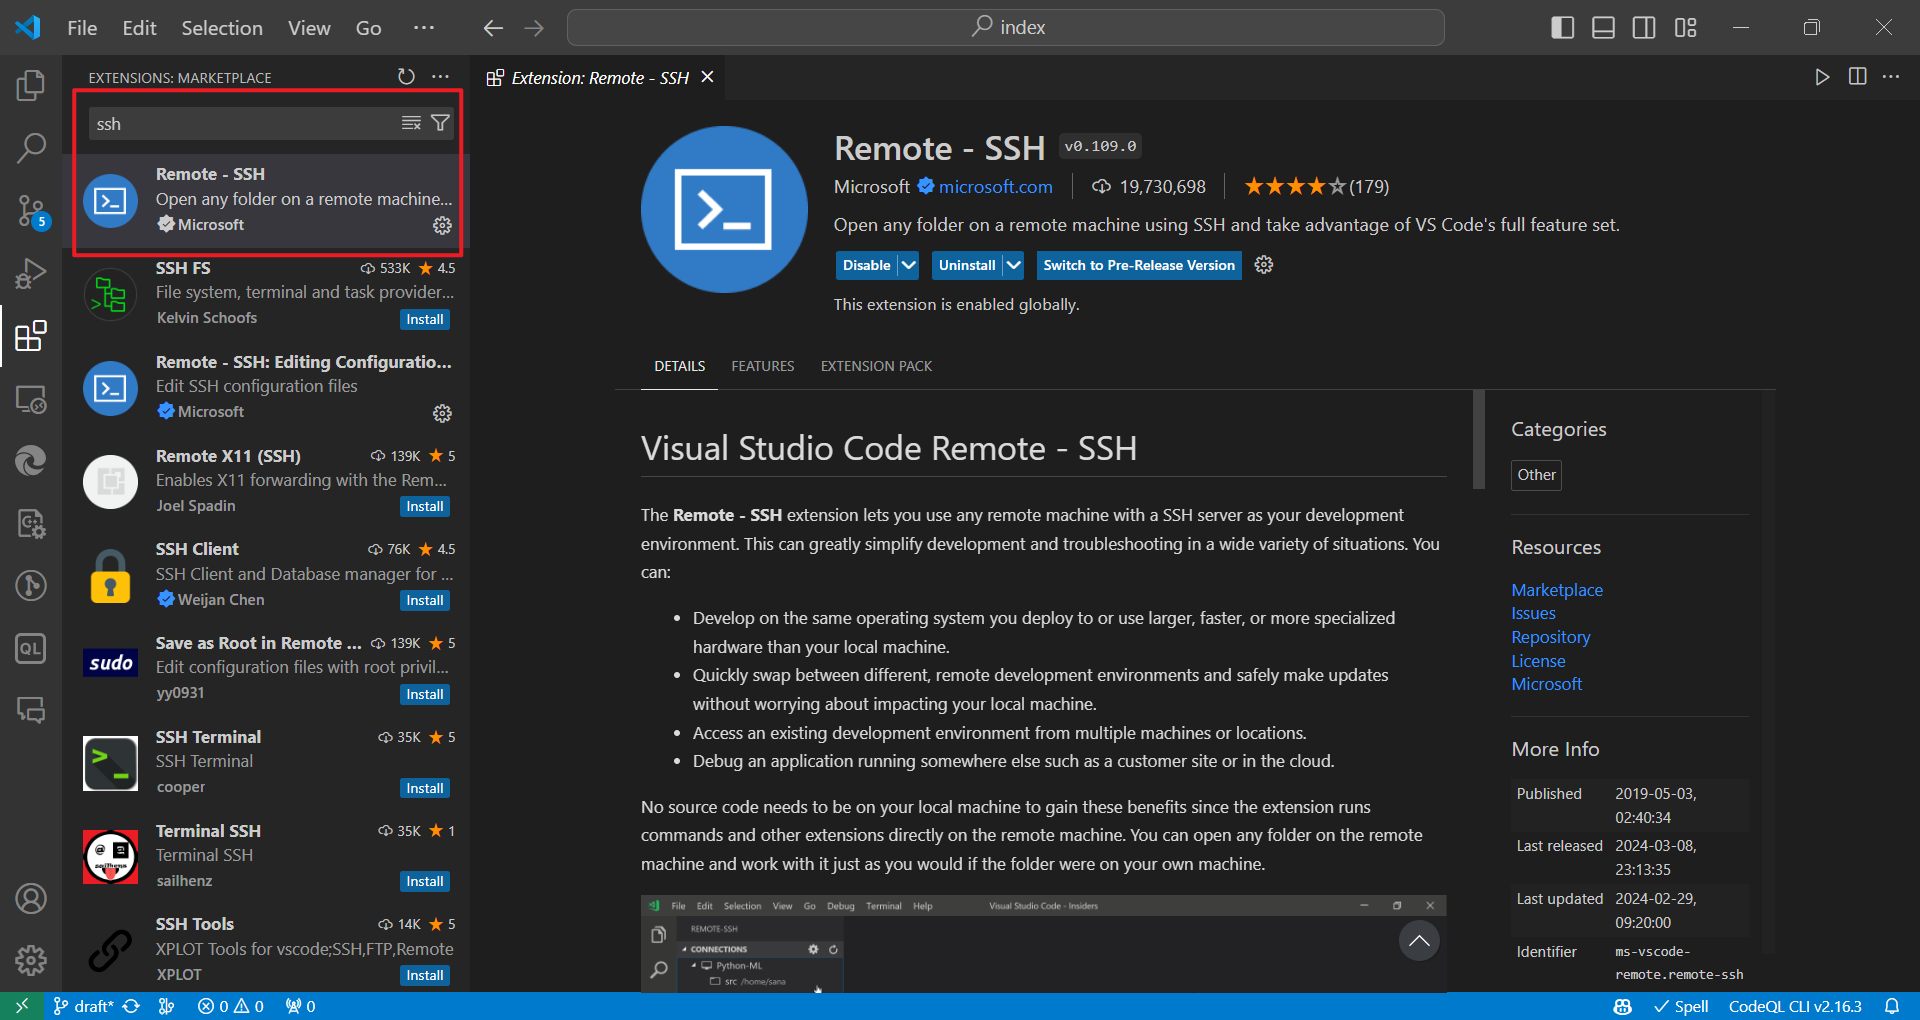Screen dimensions: 1920x1020
Task: Refresh the extensions marketplace list
Action: point(406,77)
